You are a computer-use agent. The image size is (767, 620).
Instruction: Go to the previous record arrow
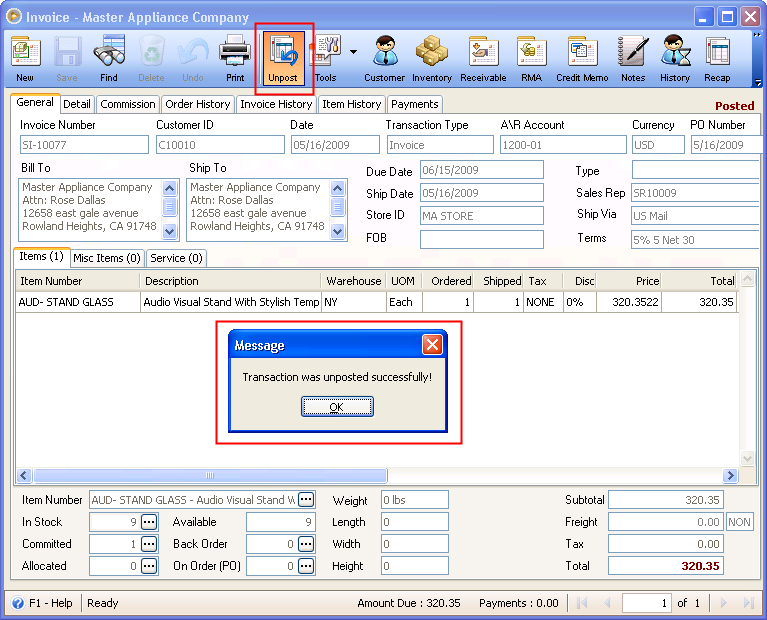(607, 603)
